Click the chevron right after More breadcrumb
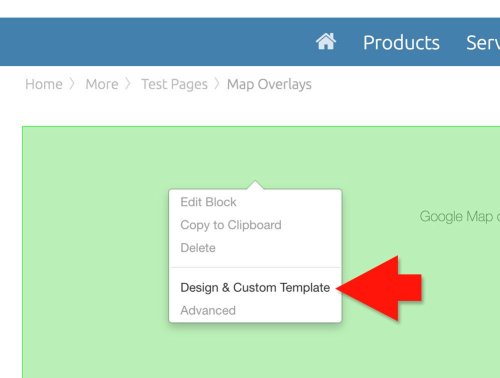The height and width of the screenshot is (378, 500). [x=128, y=84]
